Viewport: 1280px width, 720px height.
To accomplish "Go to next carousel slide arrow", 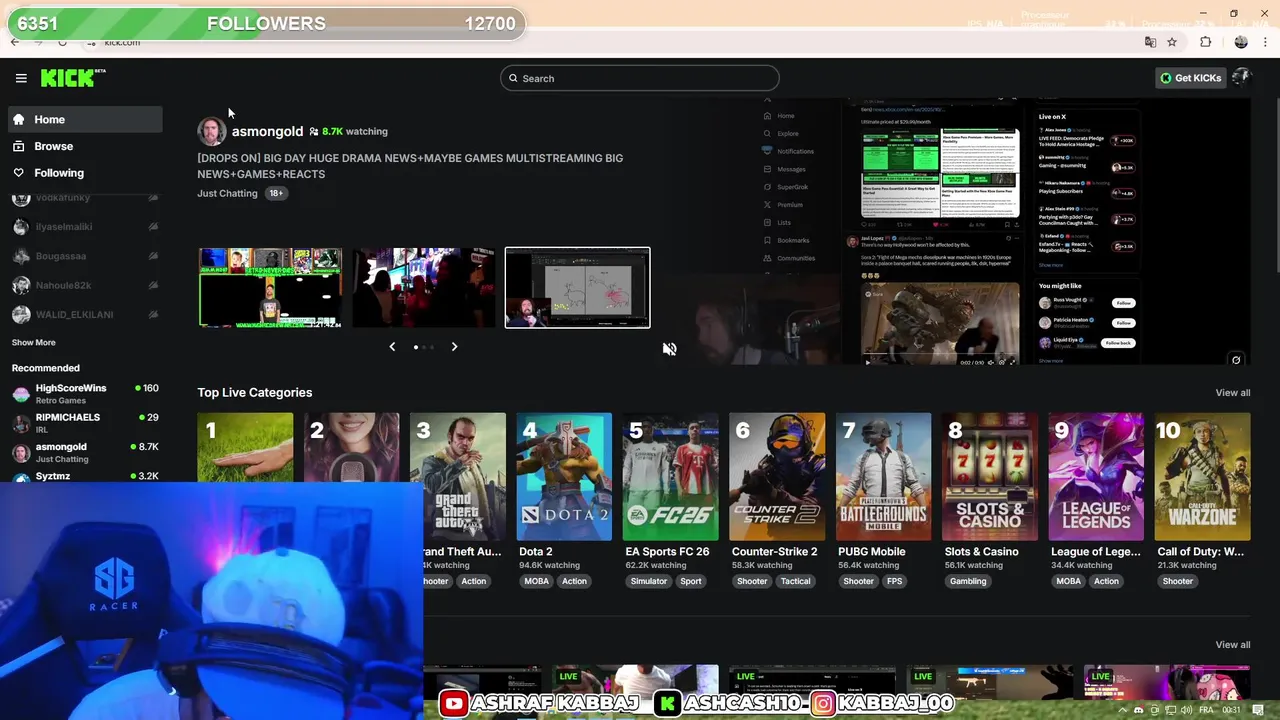I will [x=454, y=347].
